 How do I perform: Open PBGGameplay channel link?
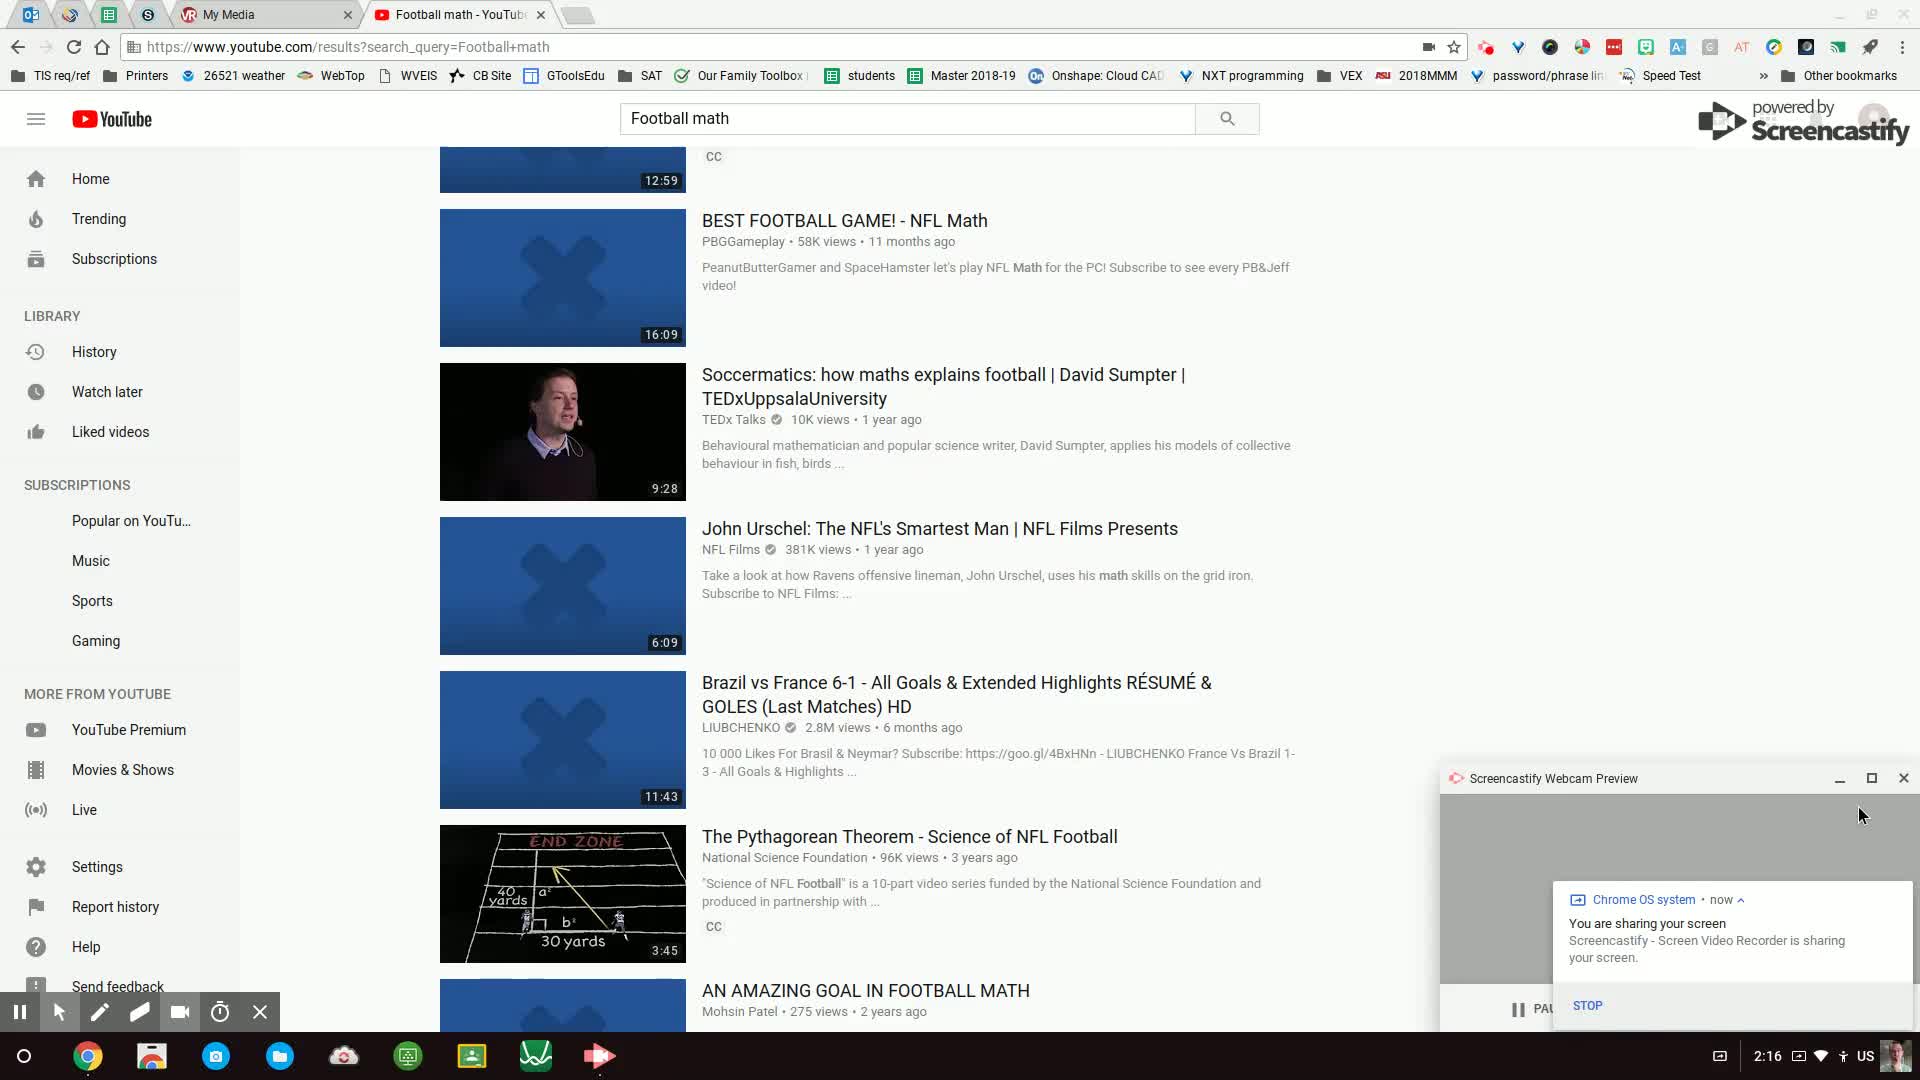click(743, 242)
